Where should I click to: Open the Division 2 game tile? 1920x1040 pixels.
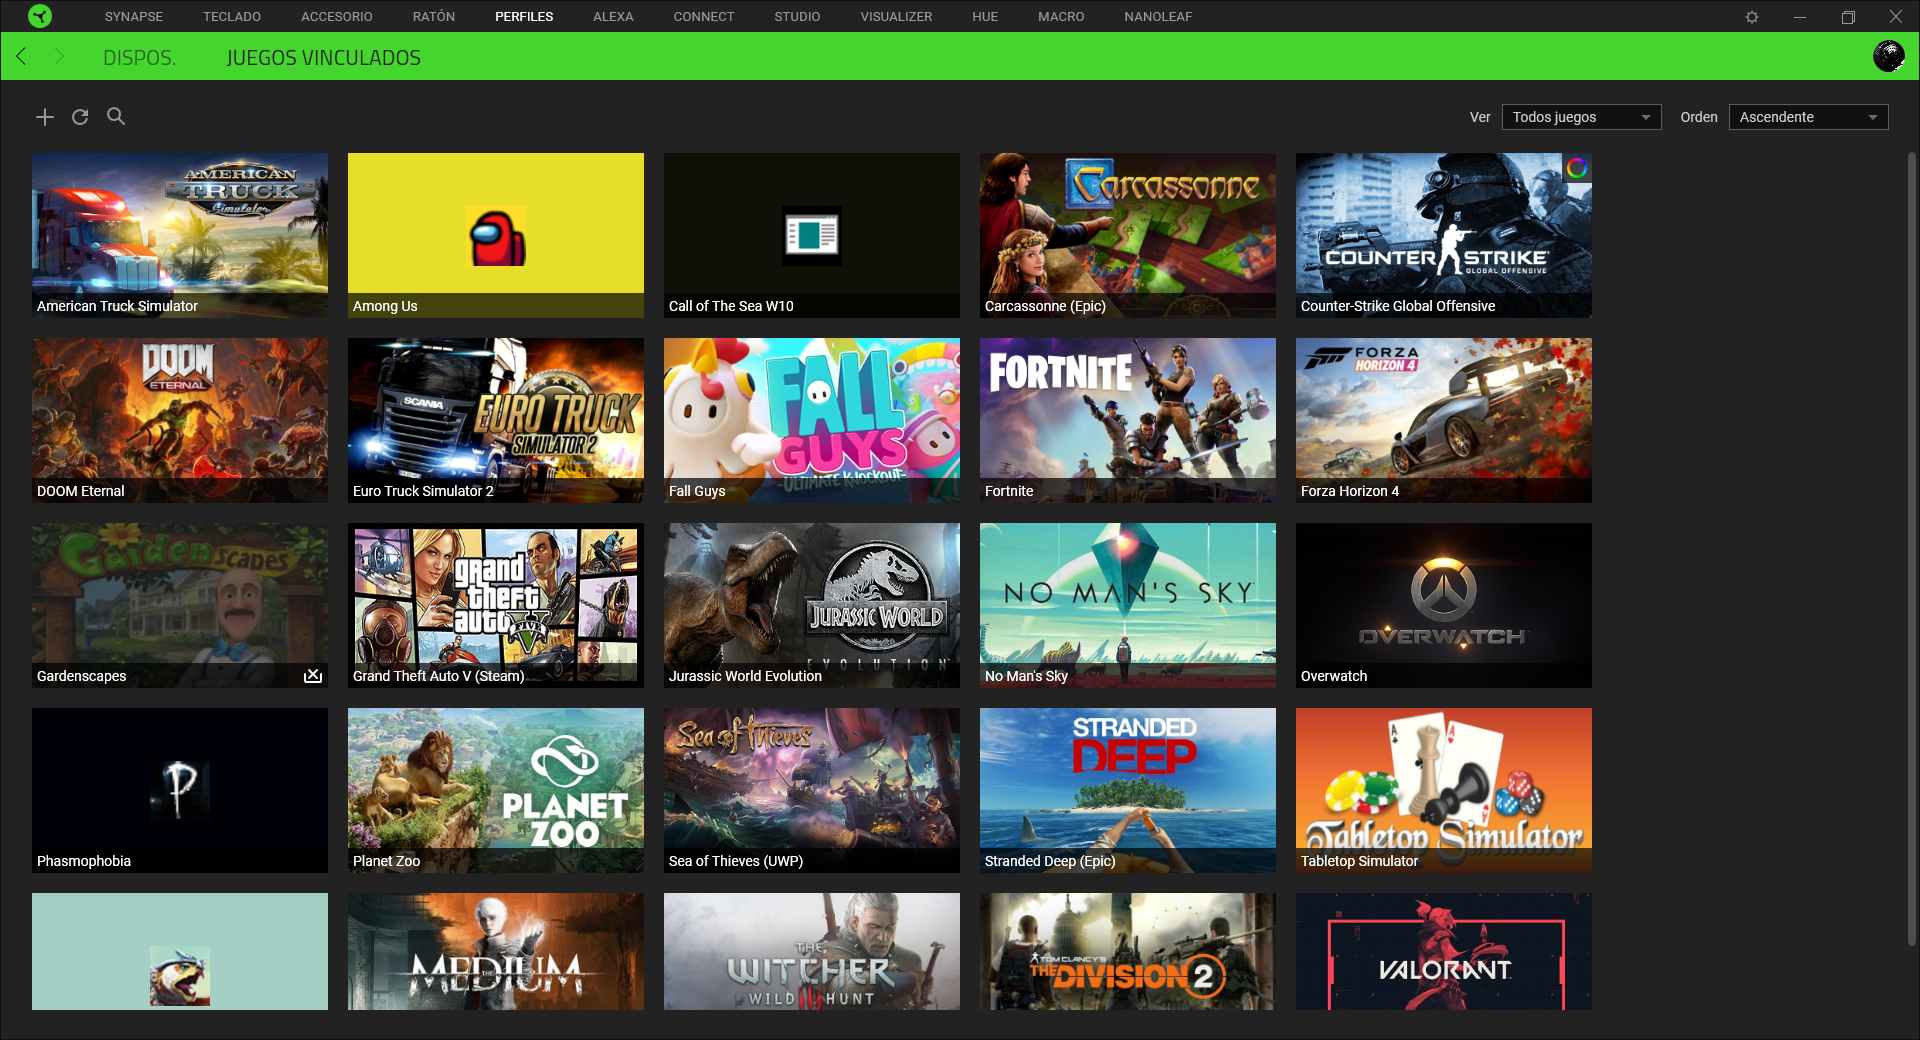(x=1128, y=951)
